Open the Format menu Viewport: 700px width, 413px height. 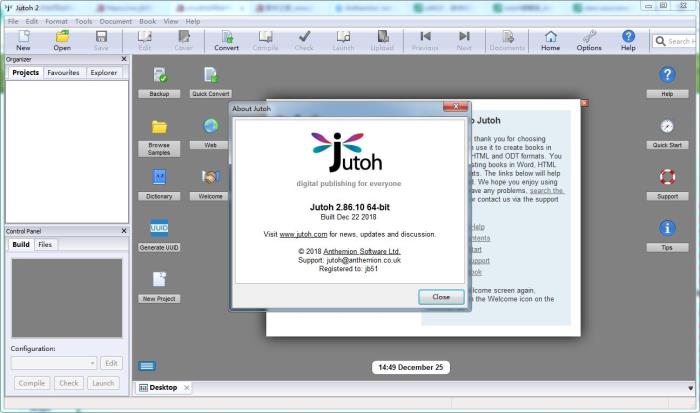point(56,21)
